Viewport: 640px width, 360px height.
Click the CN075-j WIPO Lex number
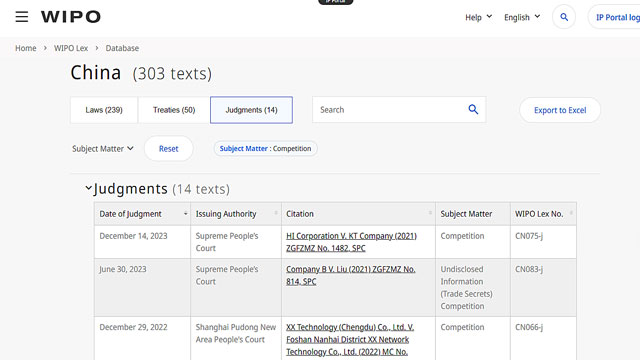(529, 236)
